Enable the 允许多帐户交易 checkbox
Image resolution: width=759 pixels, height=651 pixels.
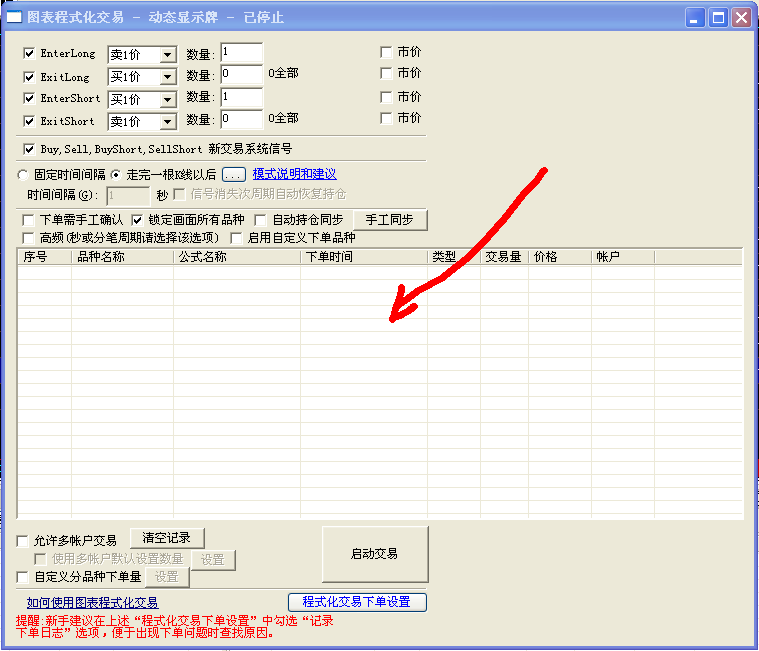tap(23, 541)
